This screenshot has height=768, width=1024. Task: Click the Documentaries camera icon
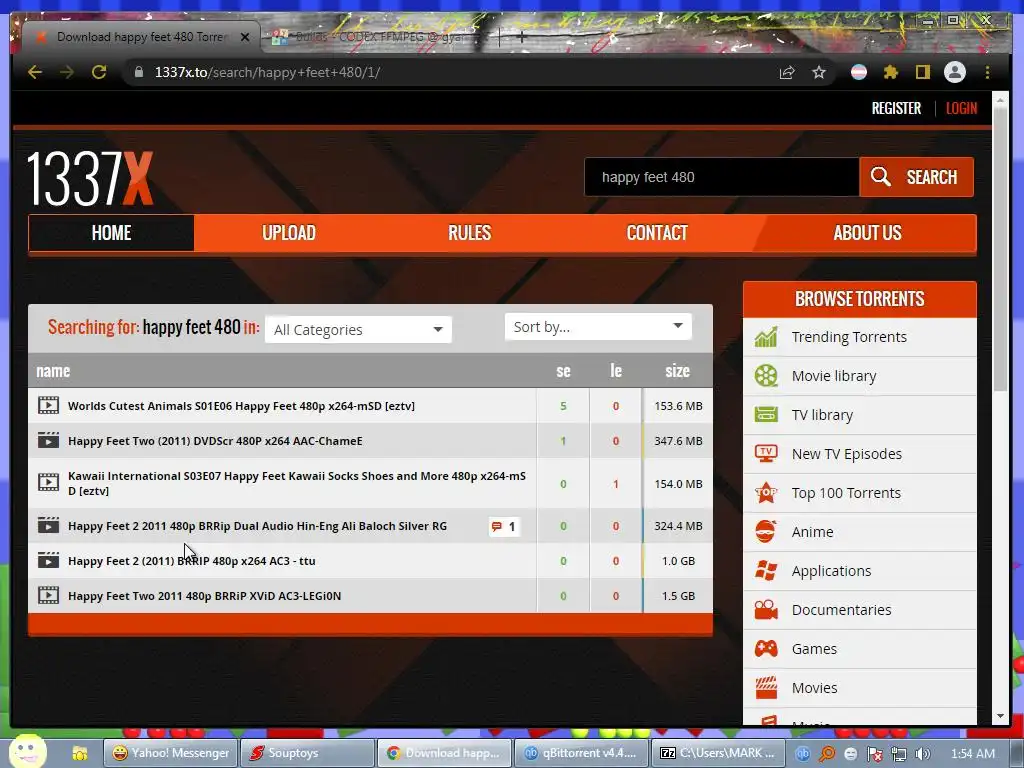tap(766, 609)
